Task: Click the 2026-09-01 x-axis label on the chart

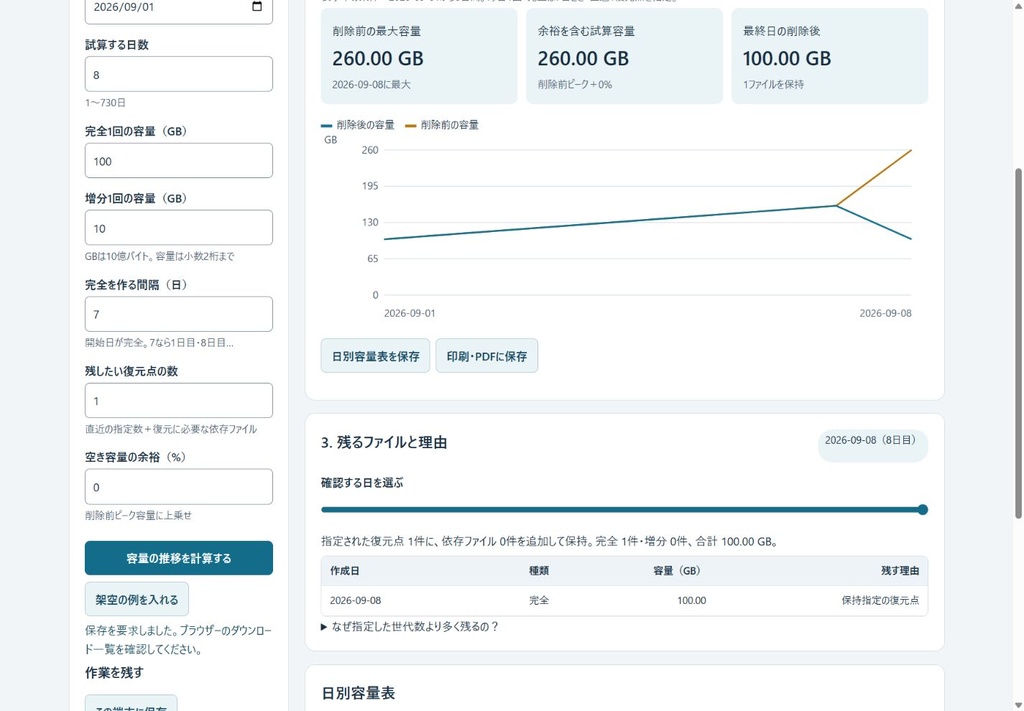Action: [409, 313]
